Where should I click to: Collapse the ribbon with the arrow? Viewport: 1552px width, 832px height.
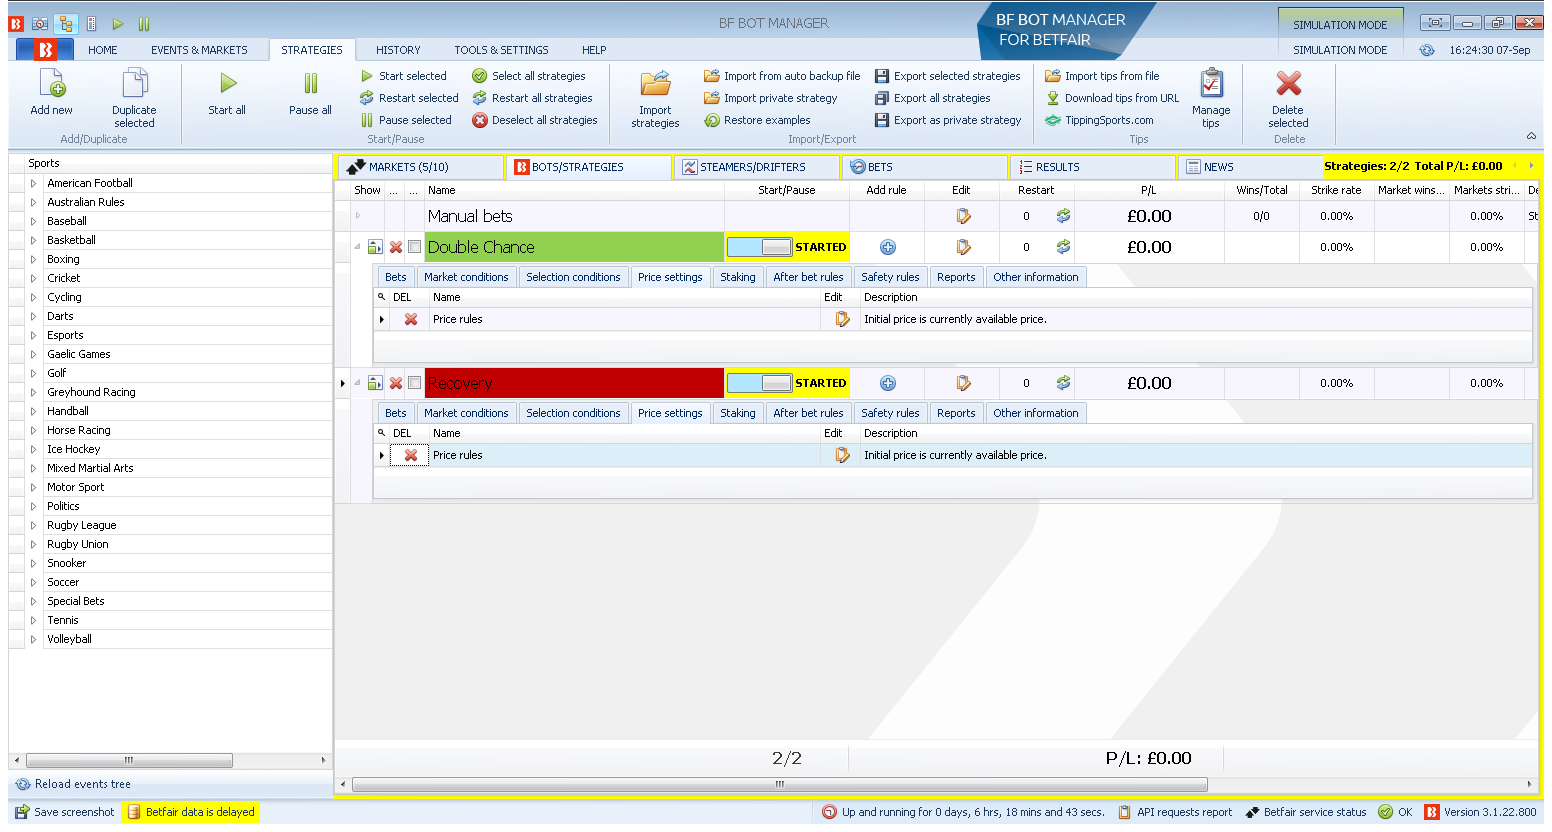coord(1531,136)
